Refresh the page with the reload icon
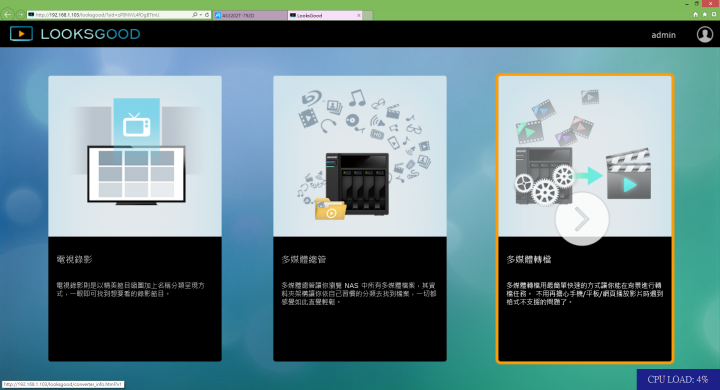 pos(207,15)
